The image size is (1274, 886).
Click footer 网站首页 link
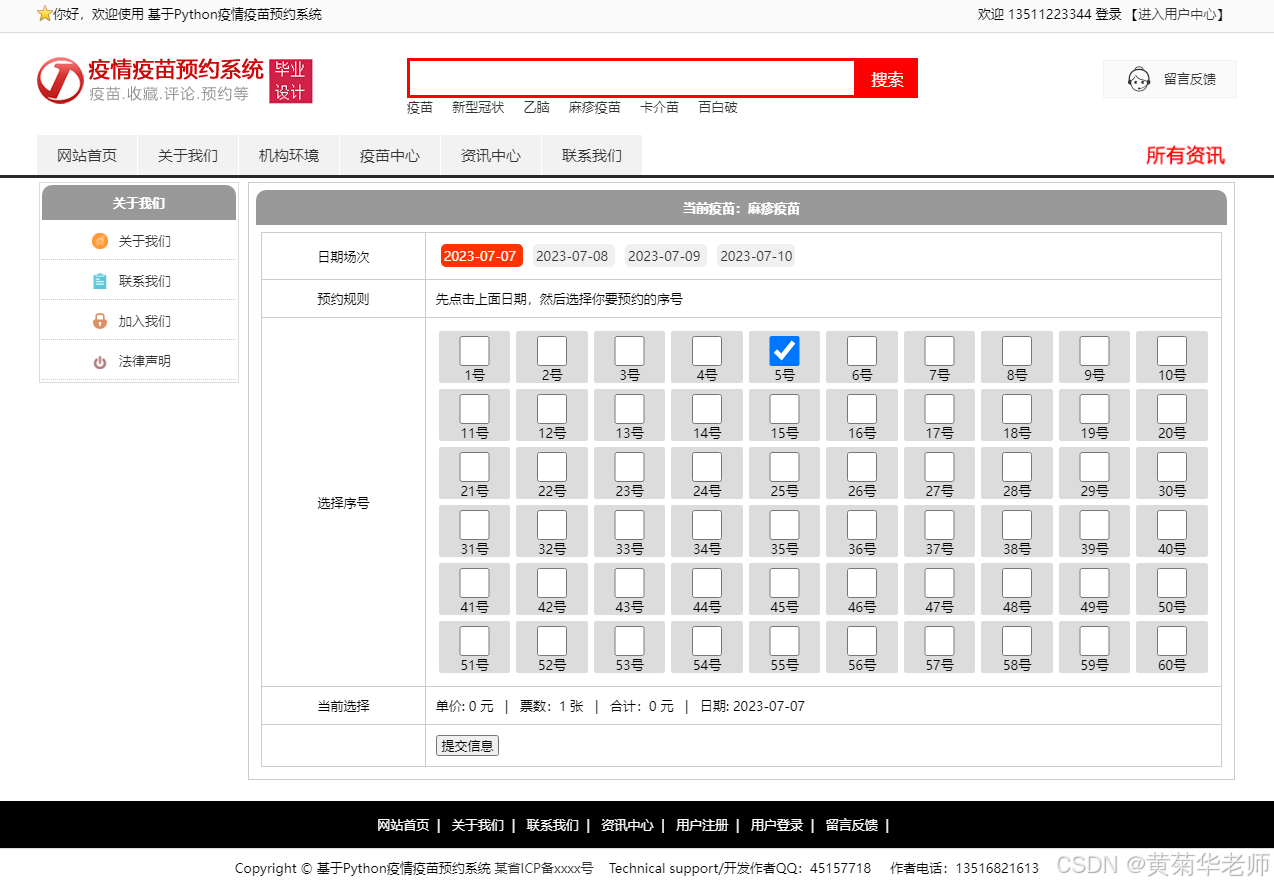(x=403, y=825)
